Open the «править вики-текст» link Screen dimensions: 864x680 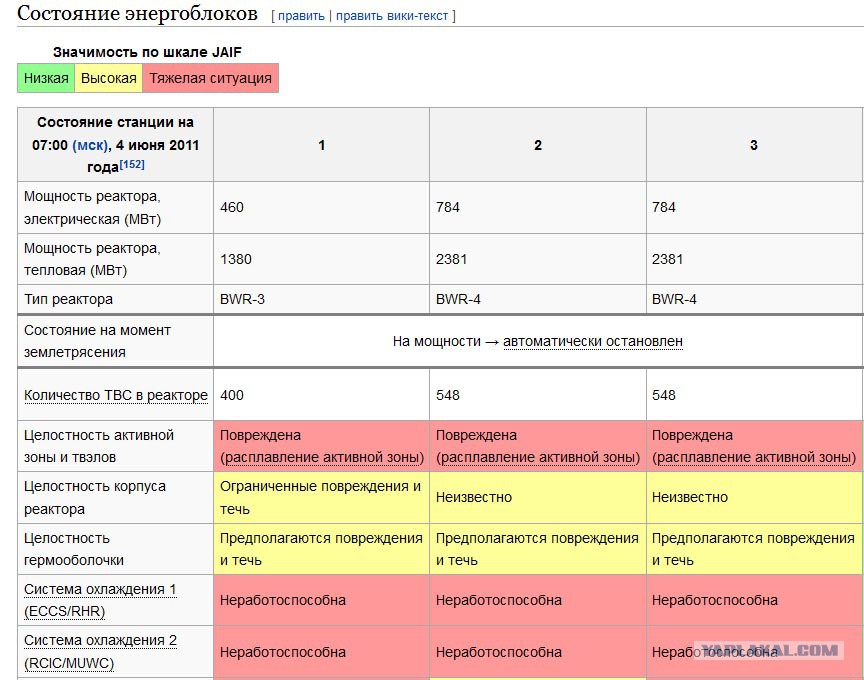[x=392, y=16]
